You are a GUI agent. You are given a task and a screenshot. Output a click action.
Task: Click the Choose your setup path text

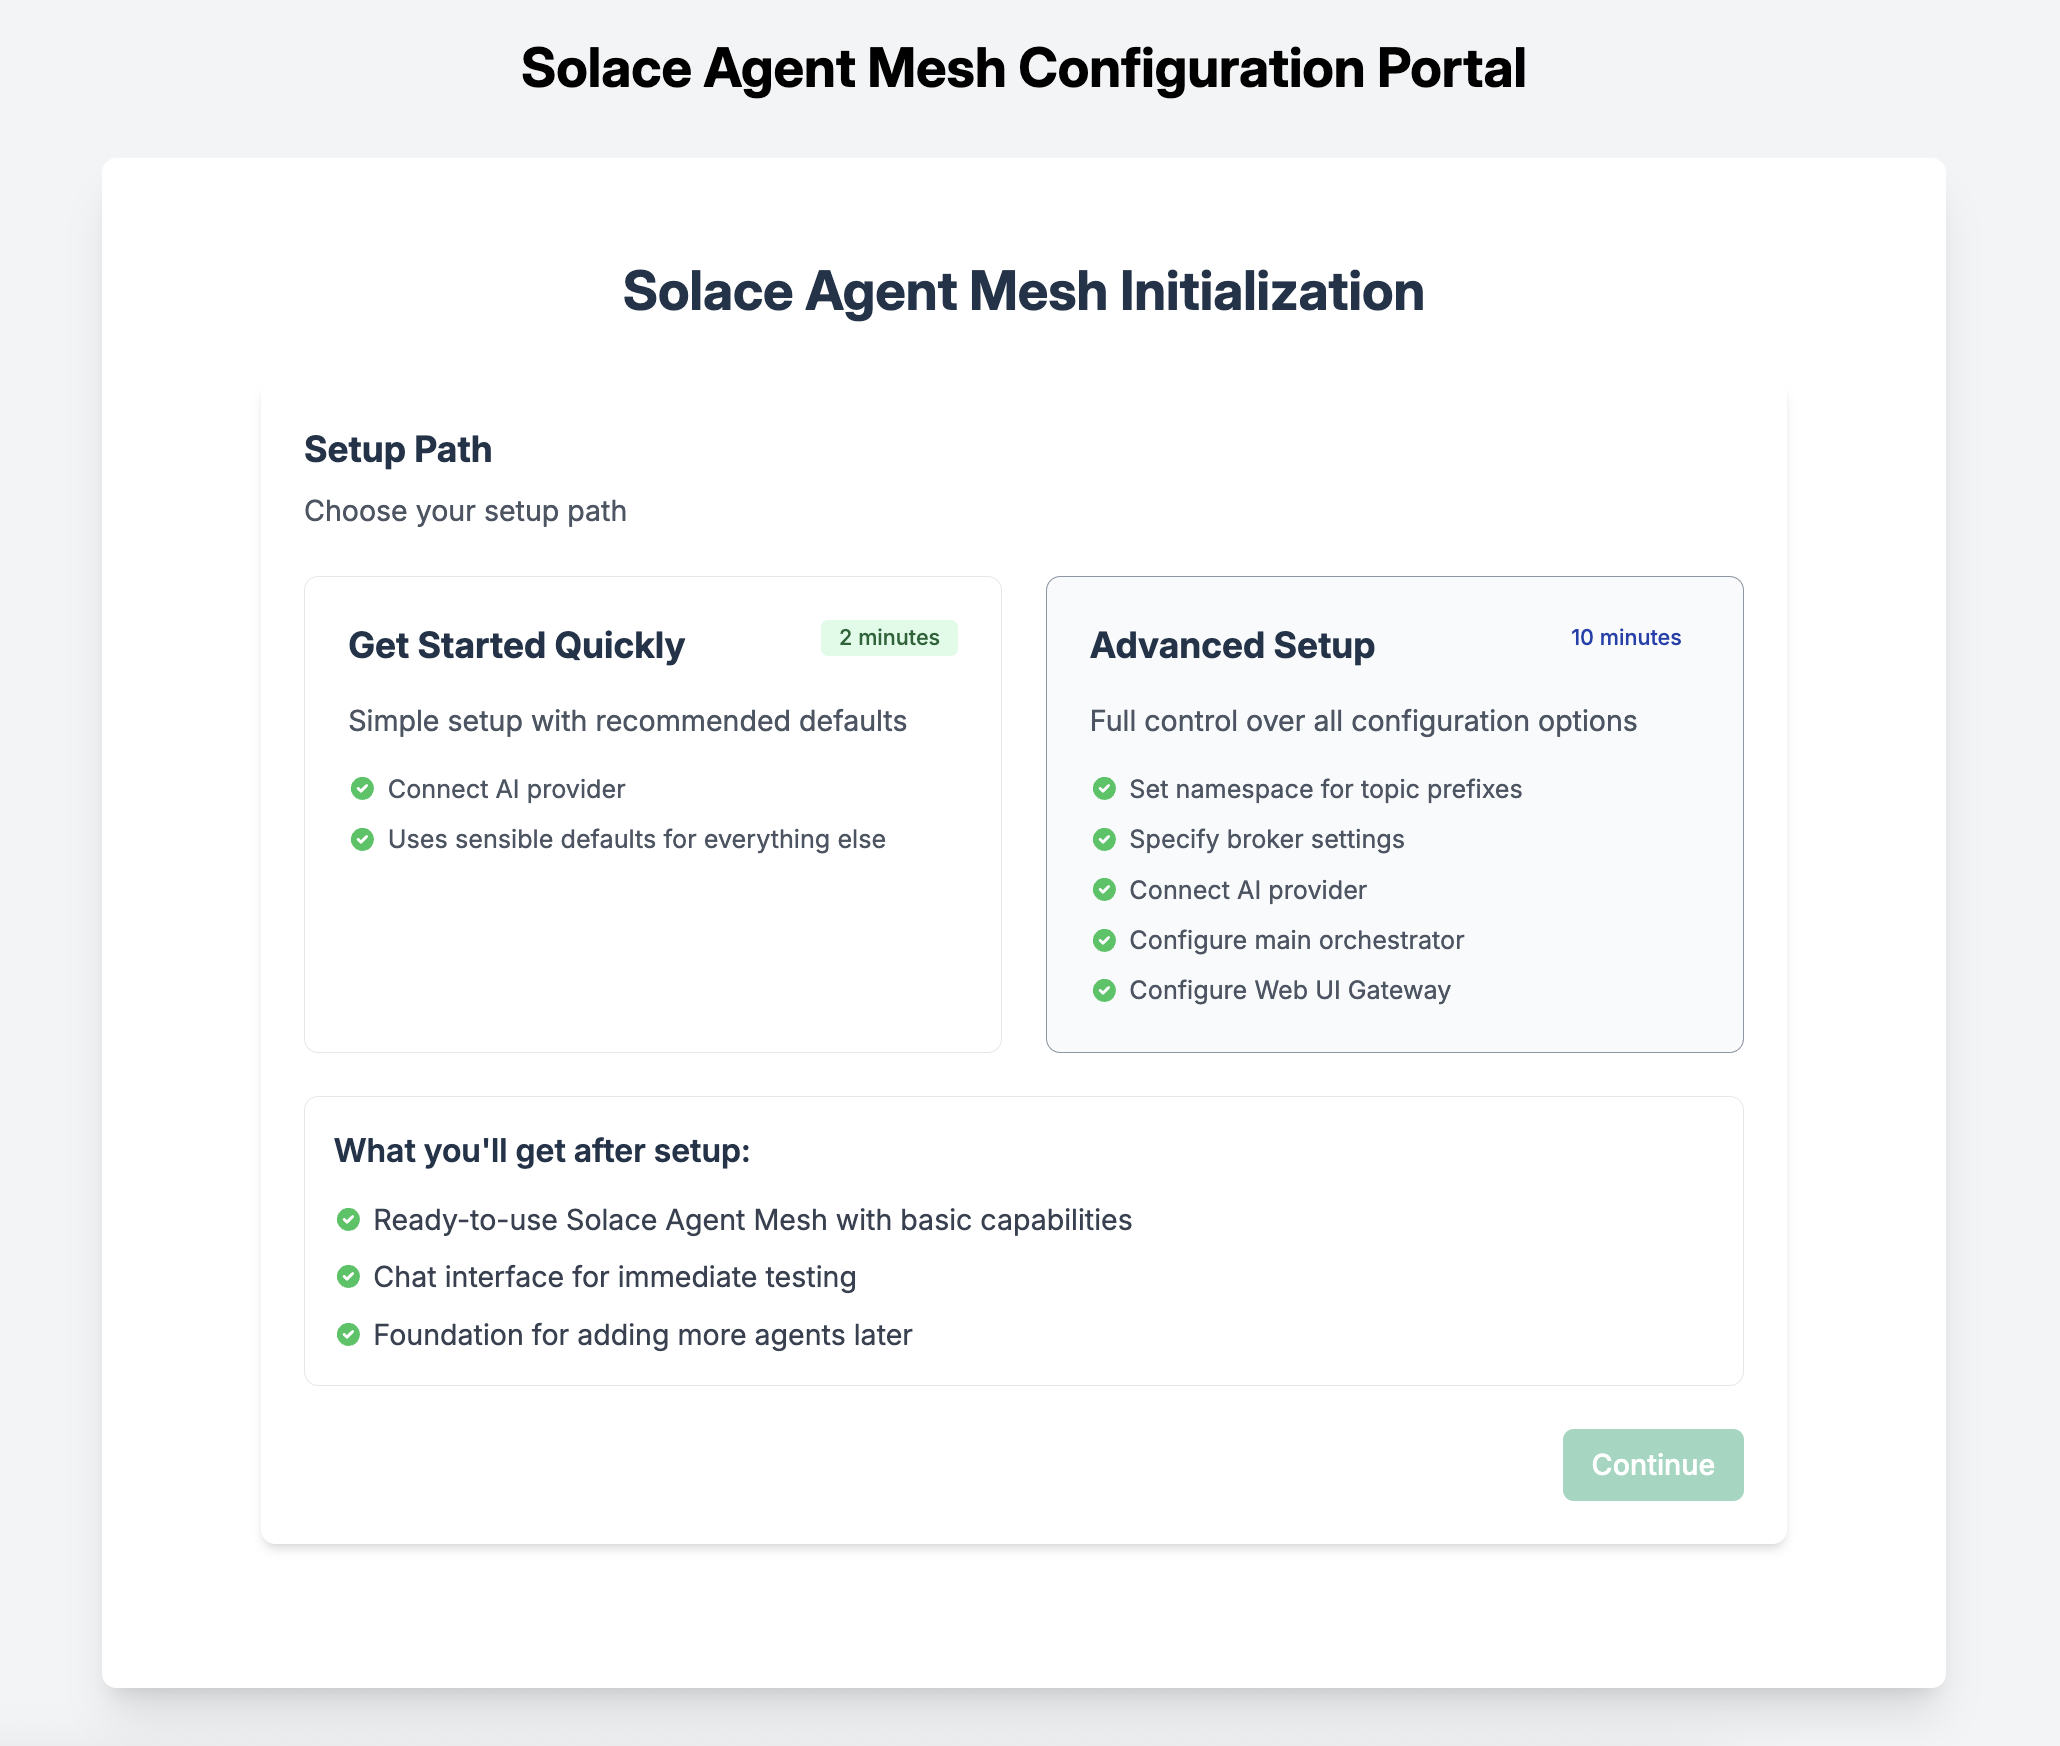pyautogui.click(x=464, y=510)
